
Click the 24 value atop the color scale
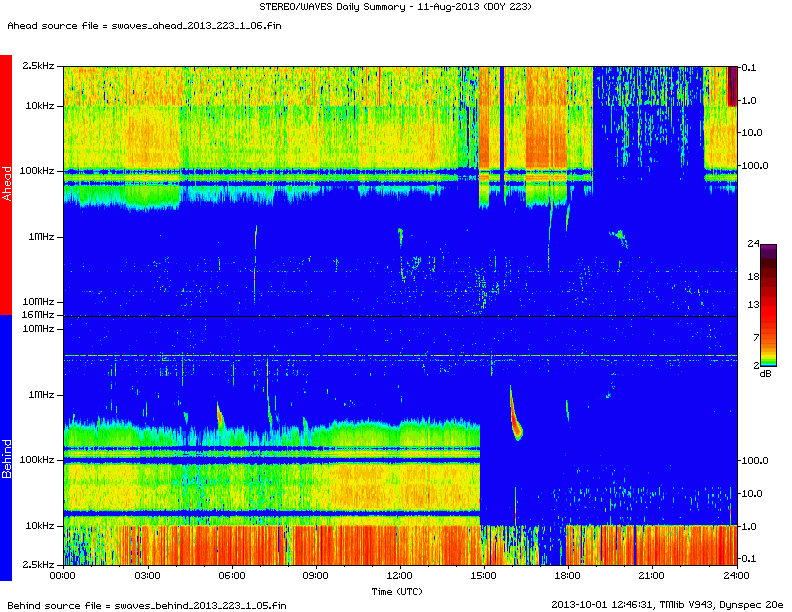coord(756,243)
